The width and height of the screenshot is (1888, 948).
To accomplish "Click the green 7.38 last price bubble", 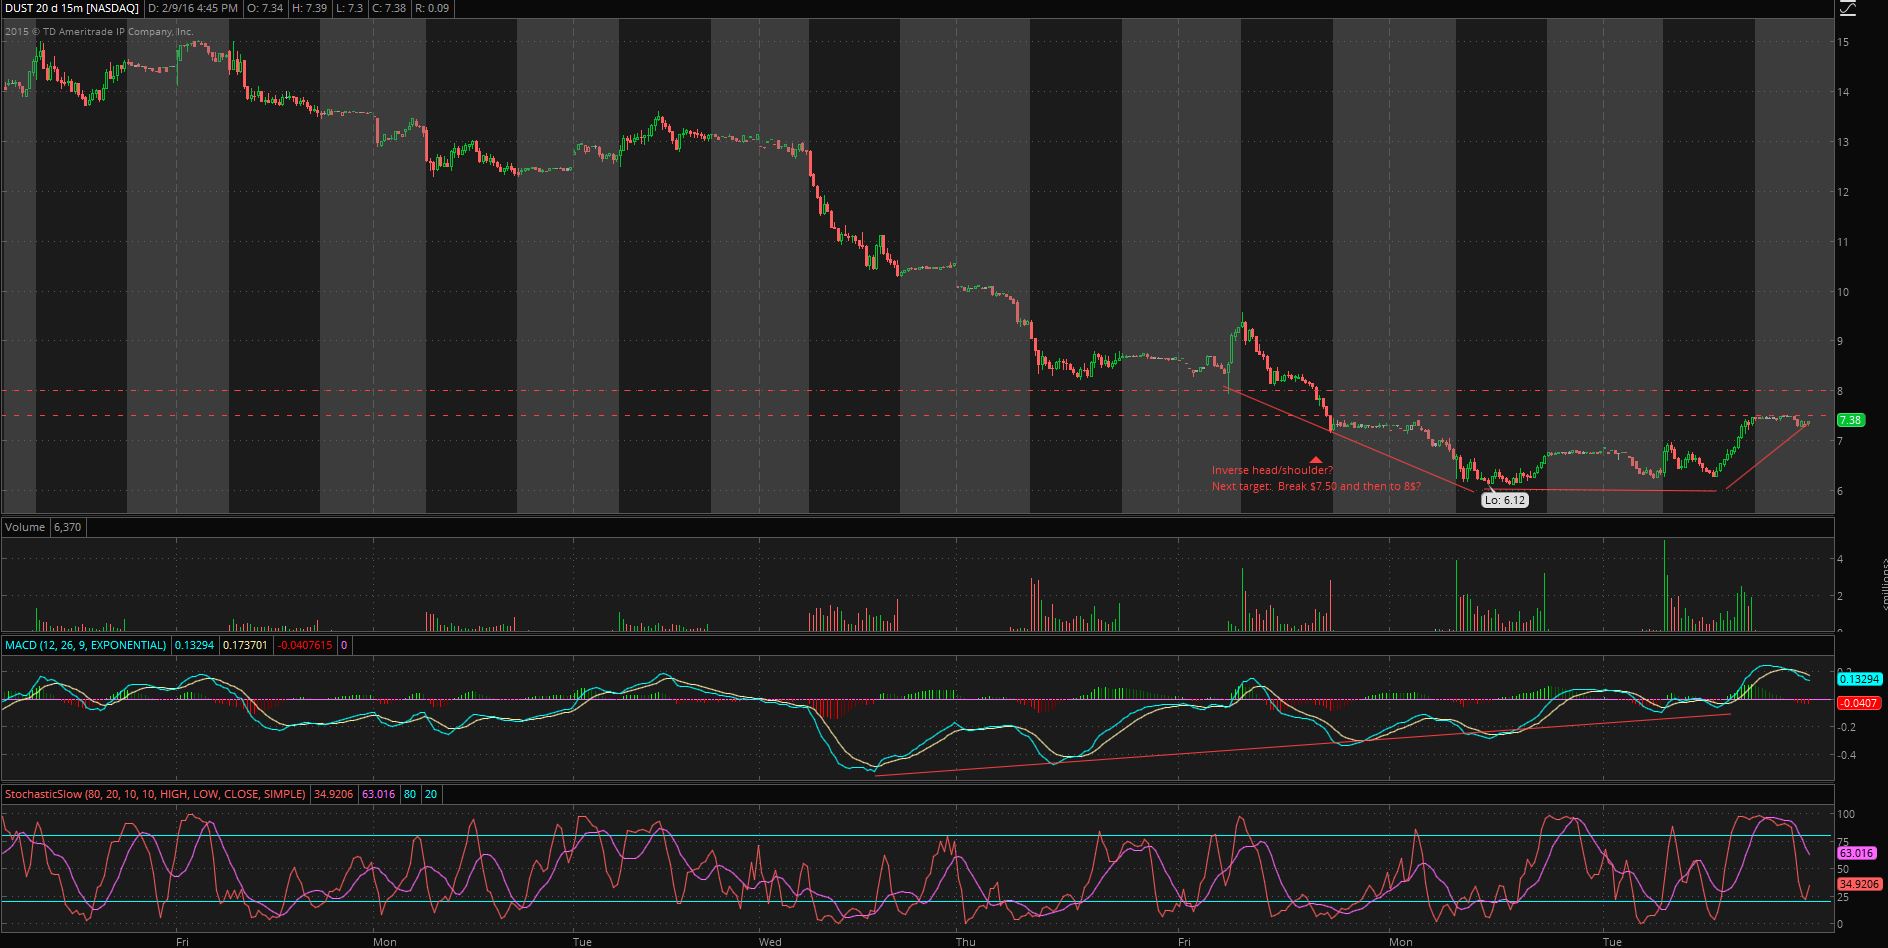I will point(1850,420).
